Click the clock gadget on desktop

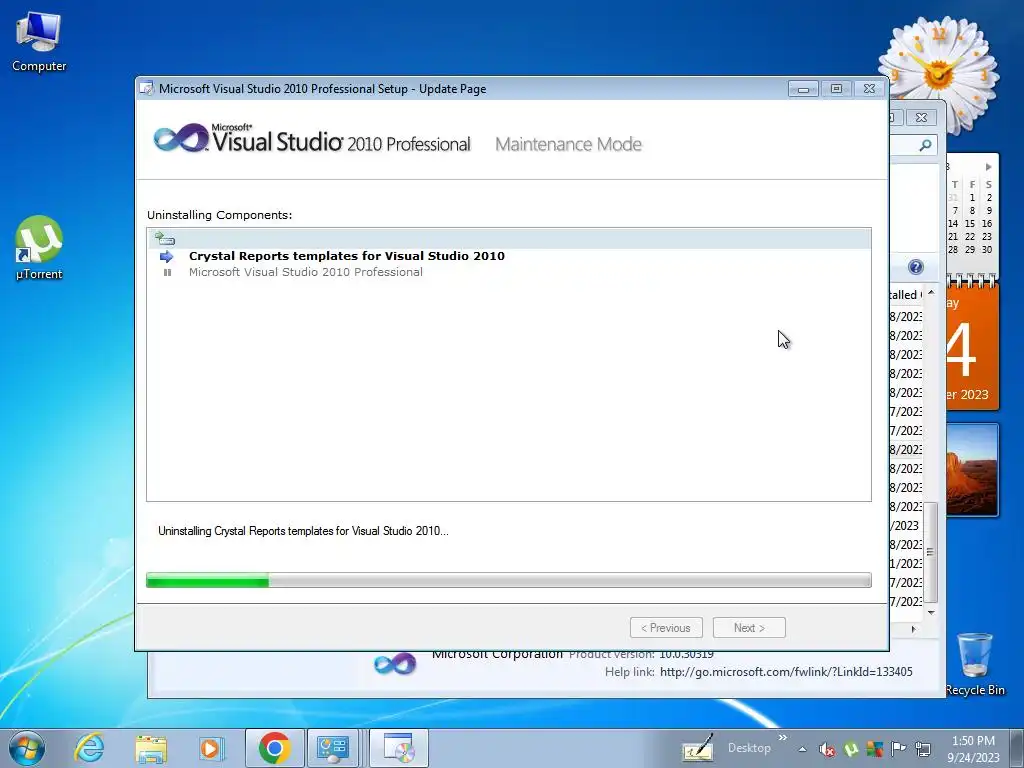click(938, 73)
